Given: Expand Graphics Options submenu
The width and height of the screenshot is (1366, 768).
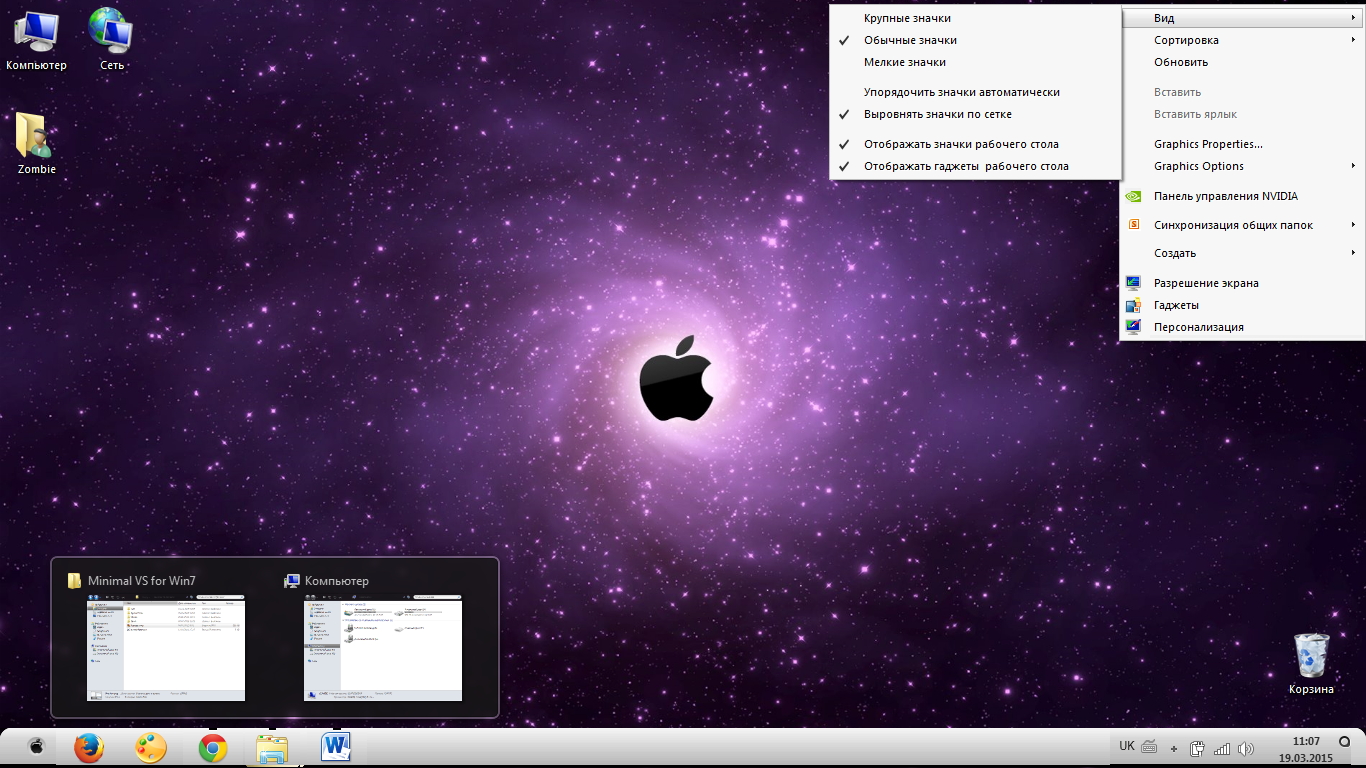Looking at the screenshot, I should click(1243, 166).
